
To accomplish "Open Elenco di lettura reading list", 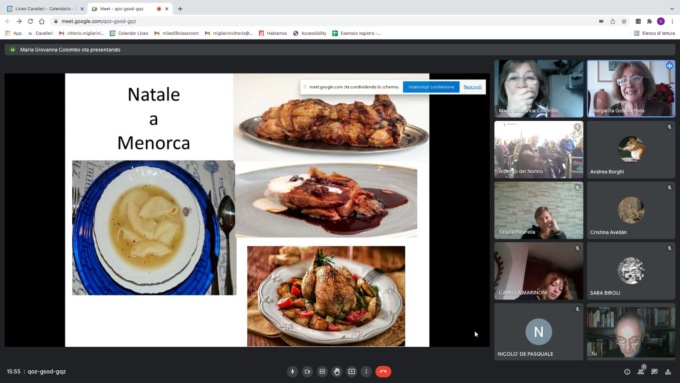I will click(654, 33).
